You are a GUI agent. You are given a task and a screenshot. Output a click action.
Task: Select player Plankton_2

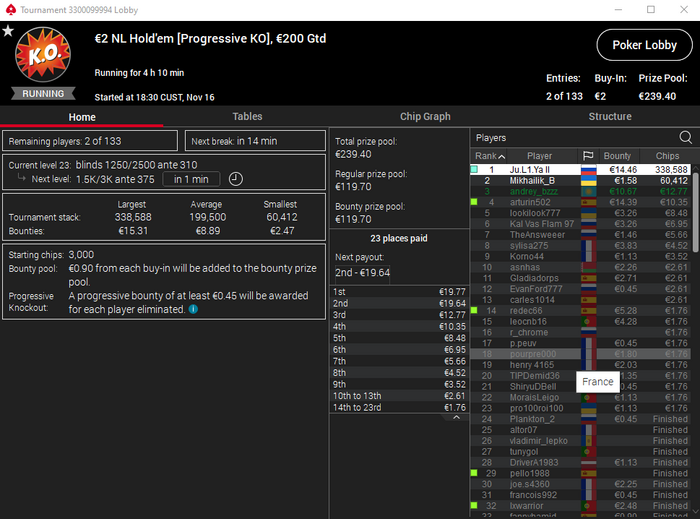(x=580, y=419)
